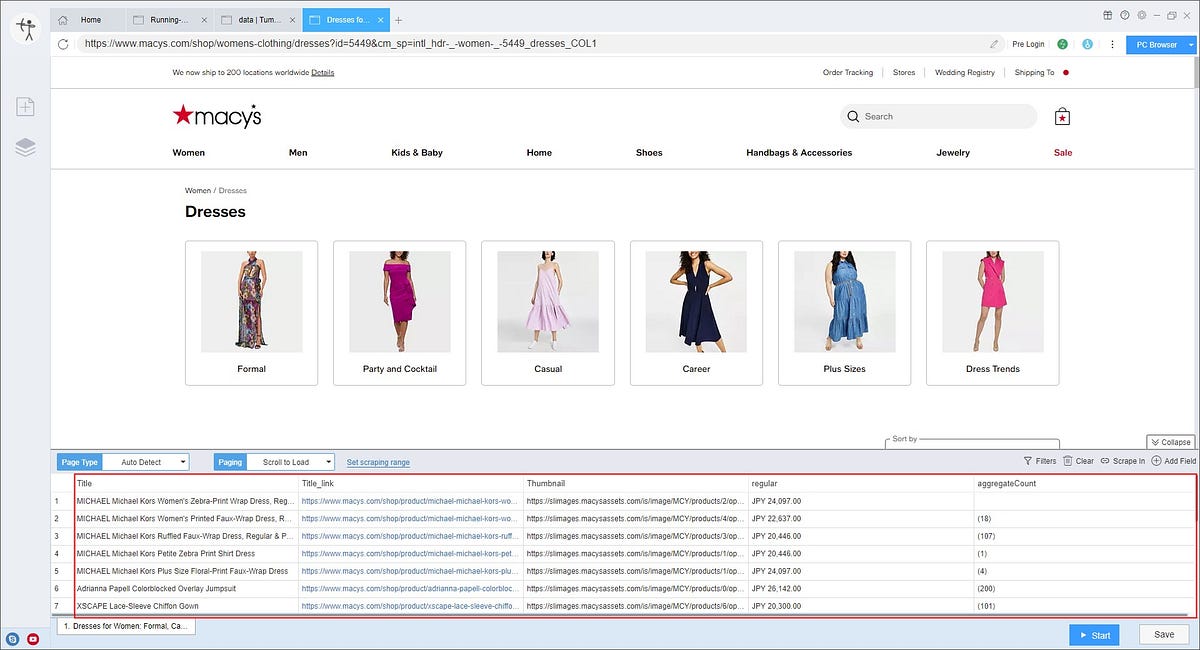Select the Formal dress category thumbnail
The width and height of the screenshot is (1200, 650).
pos(250,302)
